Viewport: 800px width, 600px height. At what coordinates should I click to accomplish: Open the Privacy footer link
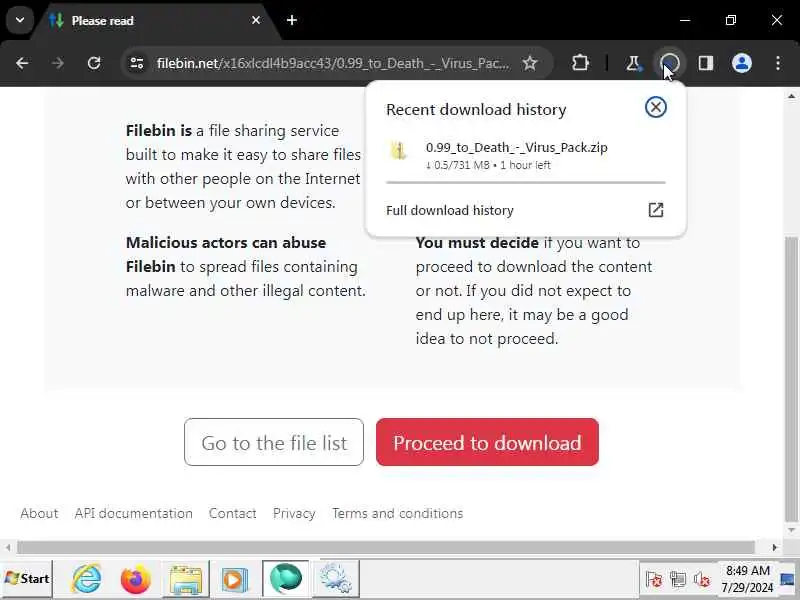click(x=294, y=513)
